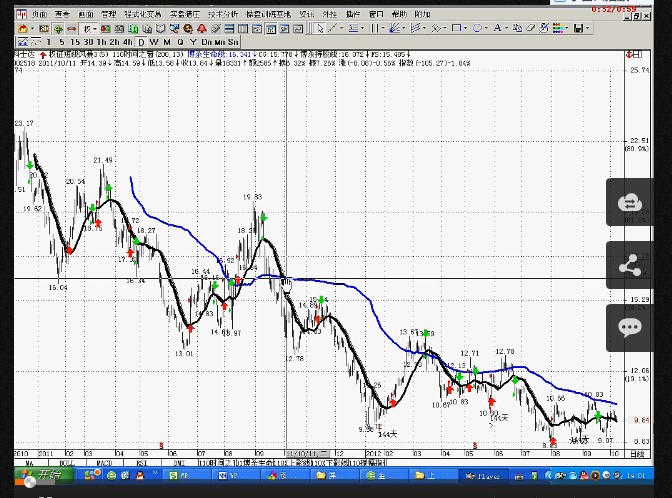672x498 pixels.
Task: Select the trend line drawing tool
Action: [333, 29]
